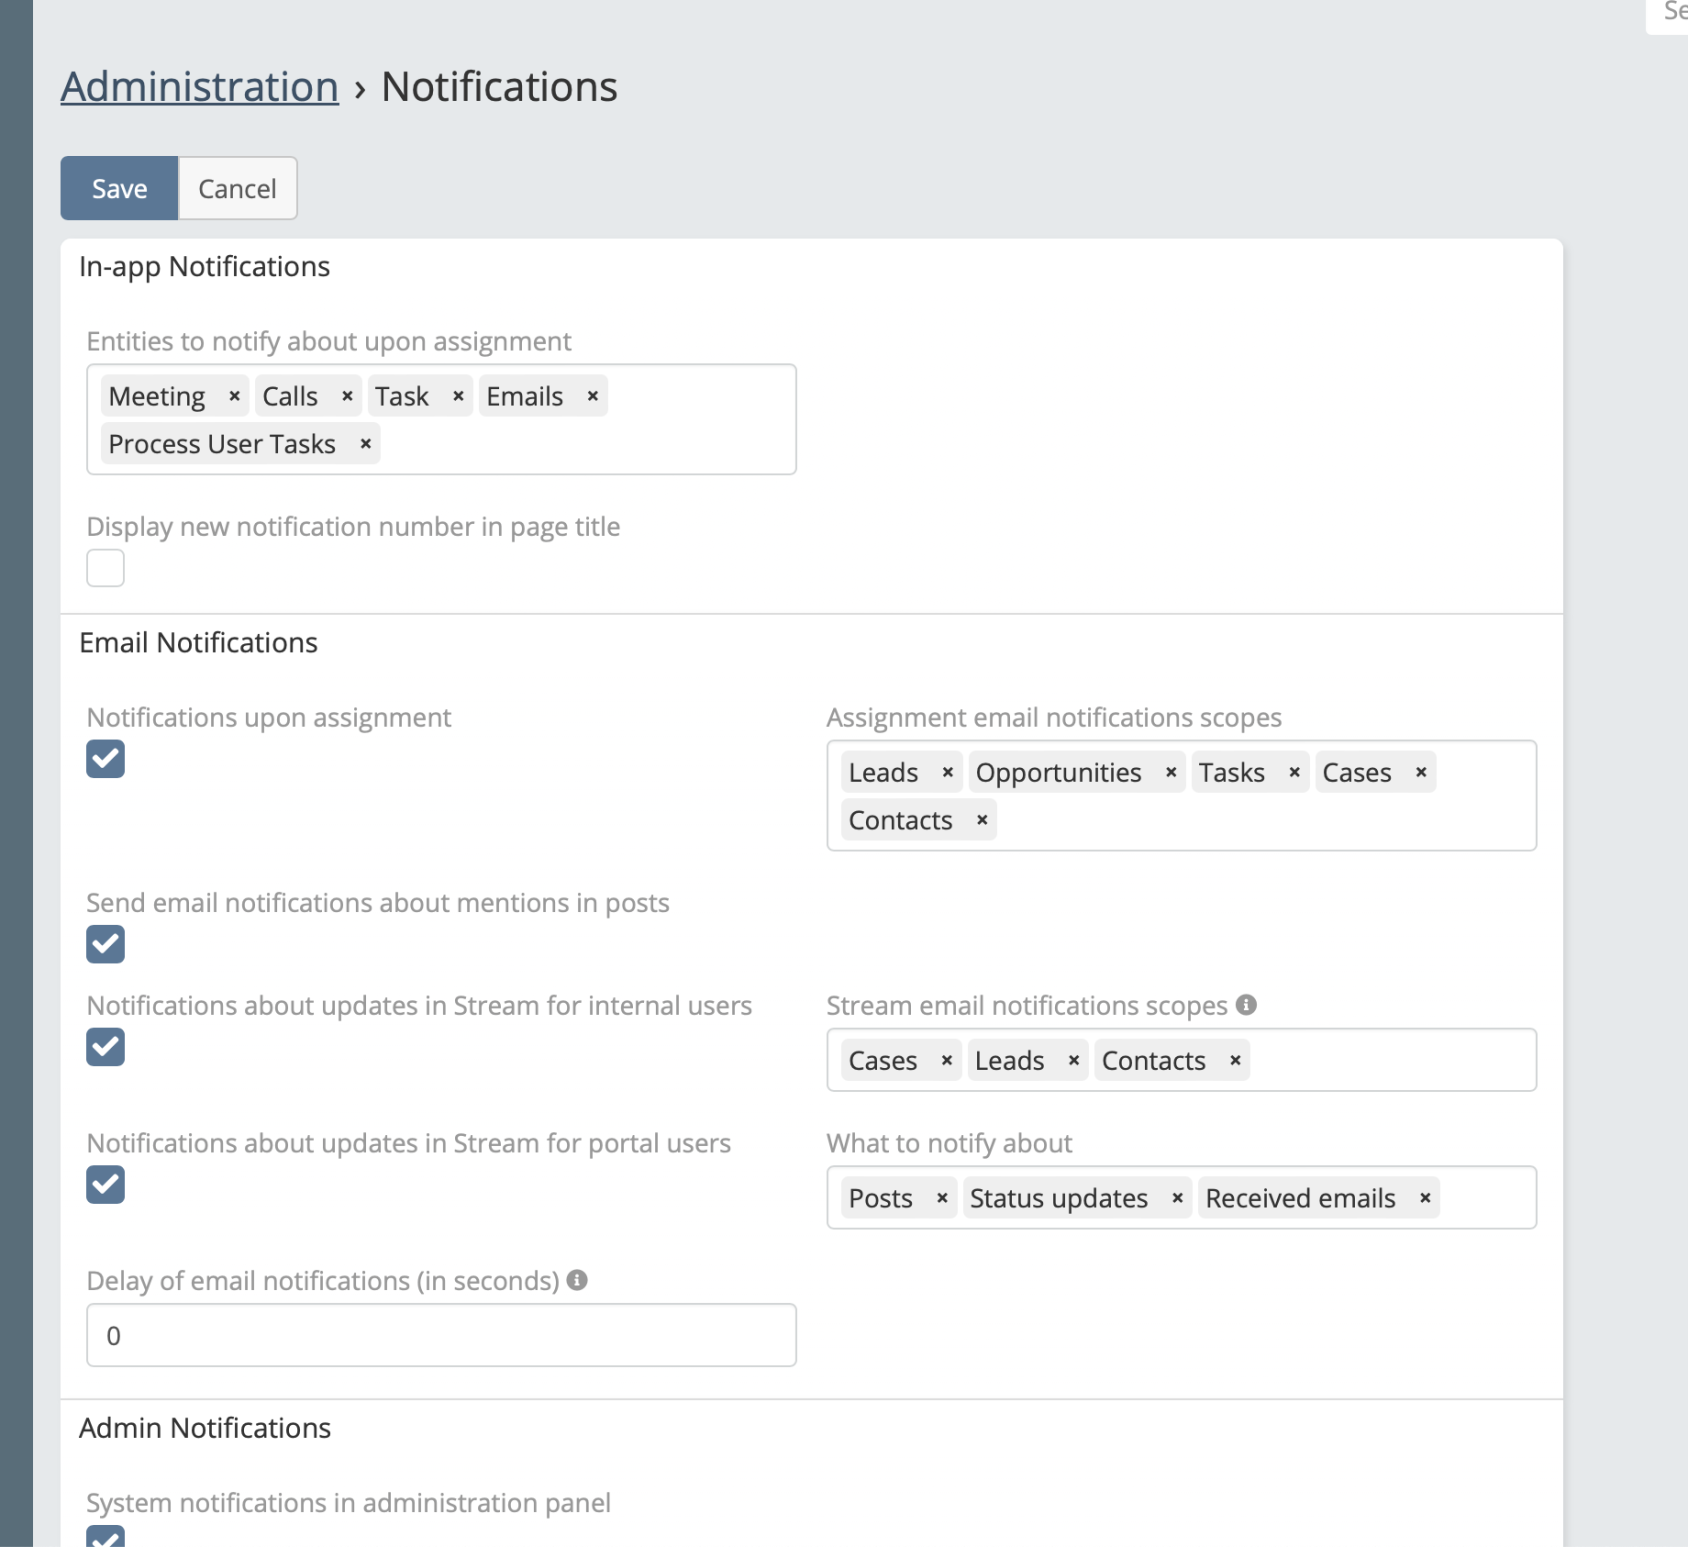
Task: Remove Contacts from stream email scopes
Action: [x=1236, y=1060]
